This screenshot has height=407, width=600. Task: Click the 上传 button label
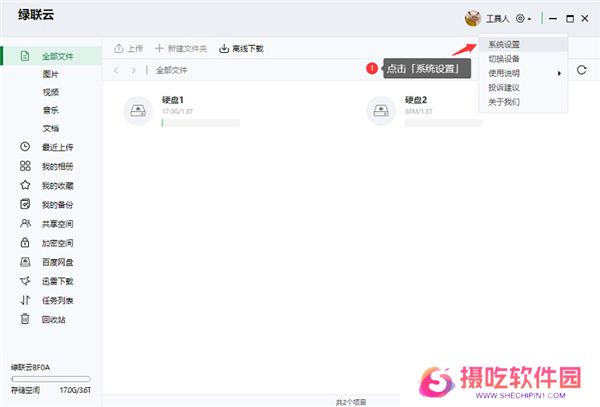[135, 49]
